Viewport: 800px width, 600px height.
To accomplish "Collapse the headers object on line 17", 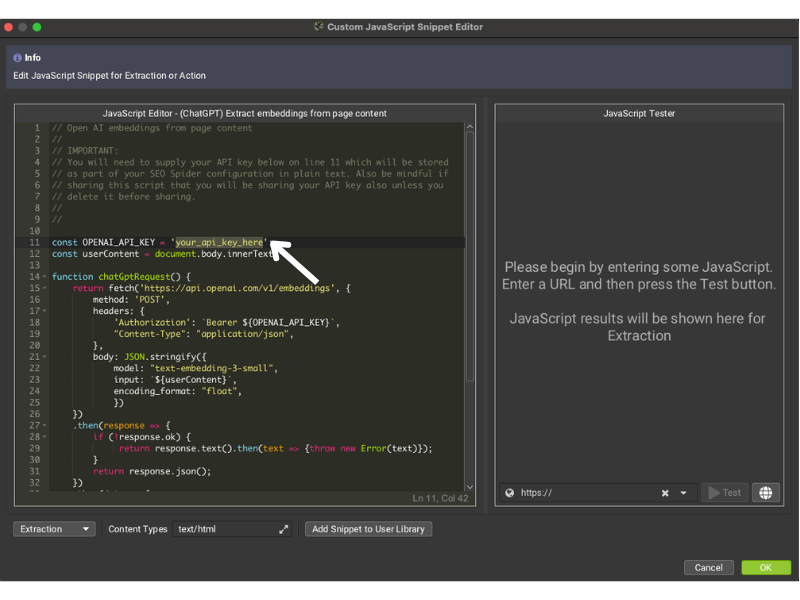I will 43,311.
